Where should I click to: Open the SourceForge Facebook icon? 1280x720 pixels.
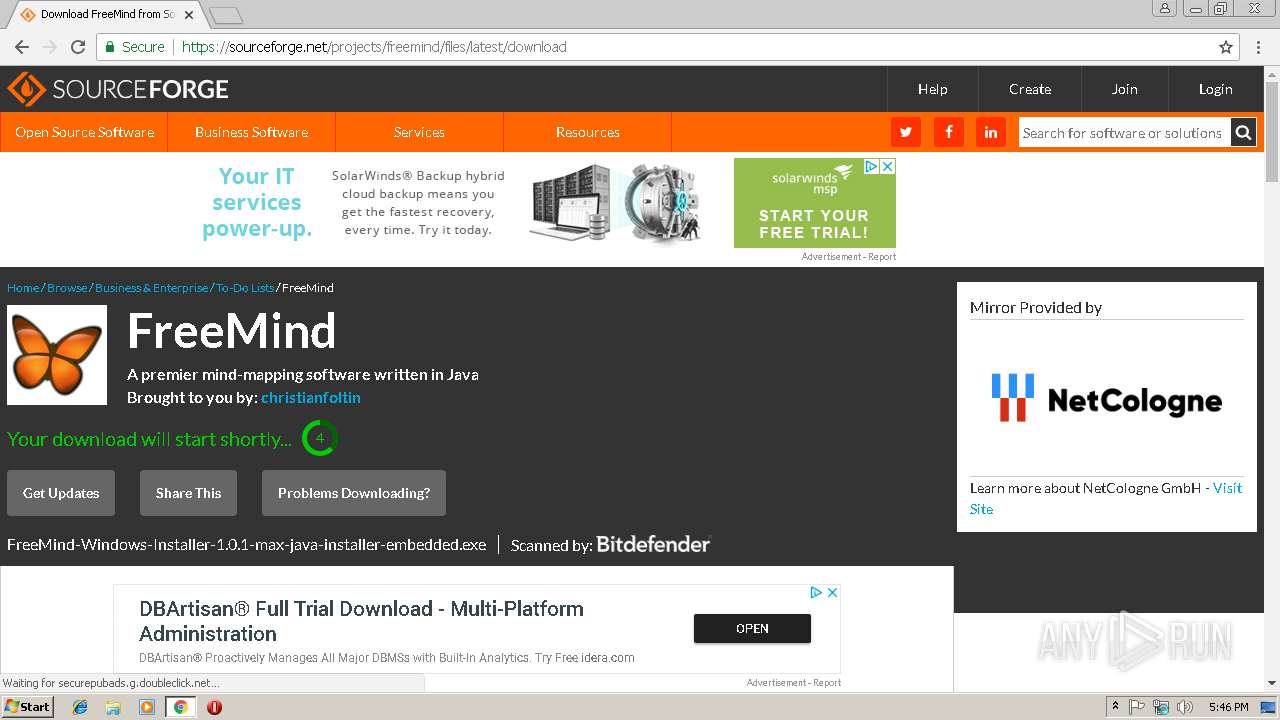point(948,132)
